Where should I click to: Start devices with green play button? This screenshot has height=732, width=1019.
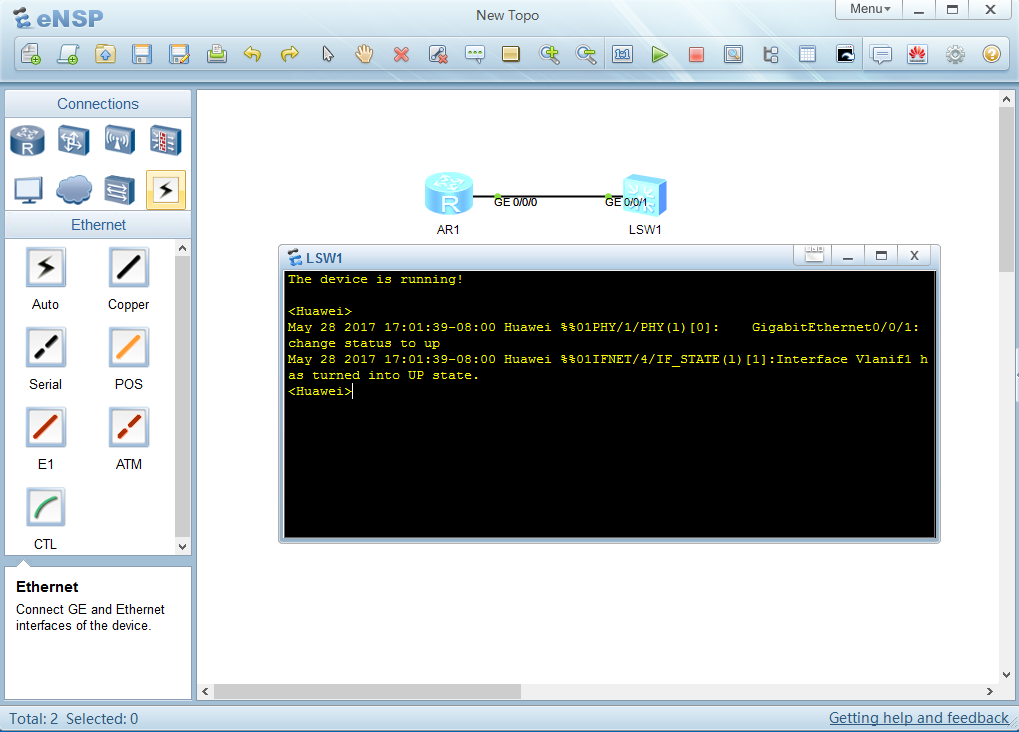tap(660, 54)
